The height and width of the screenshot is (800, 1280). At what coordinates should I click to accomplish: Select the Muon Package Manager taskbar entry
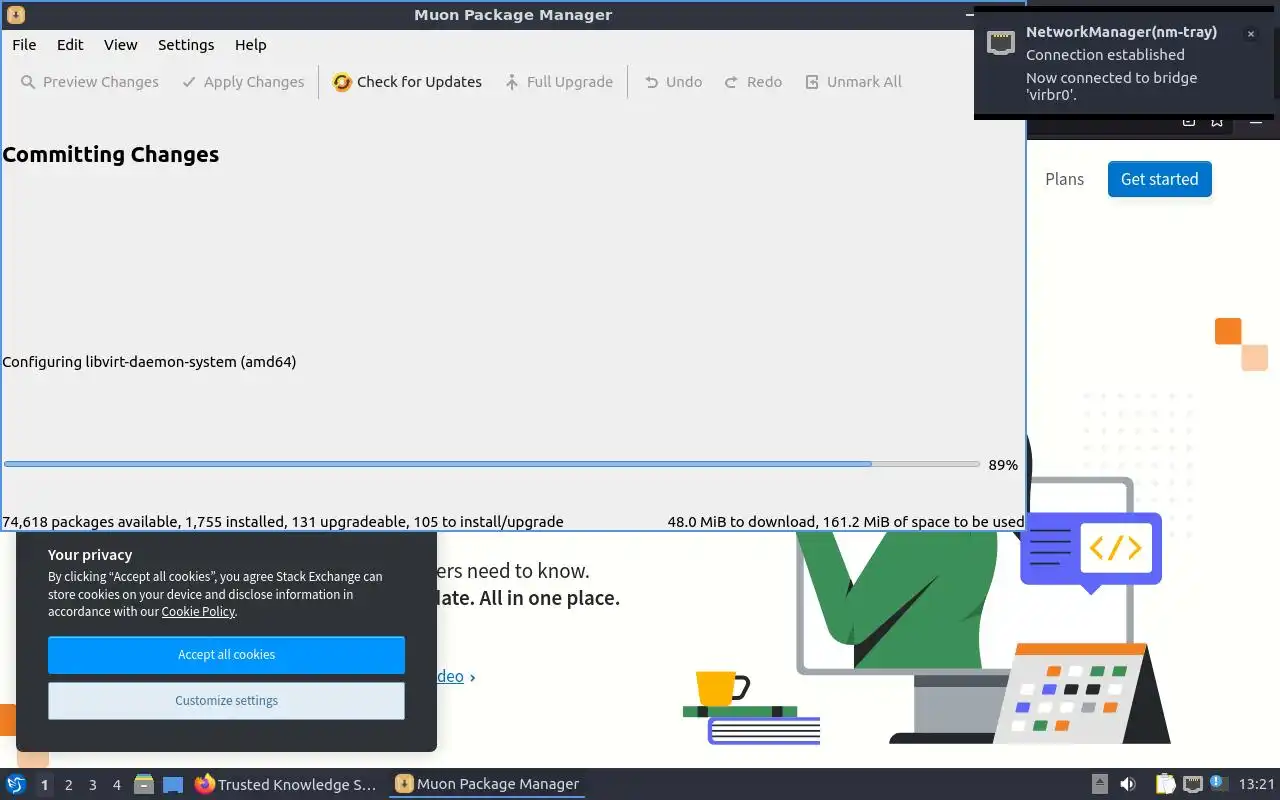coord(488,785)
